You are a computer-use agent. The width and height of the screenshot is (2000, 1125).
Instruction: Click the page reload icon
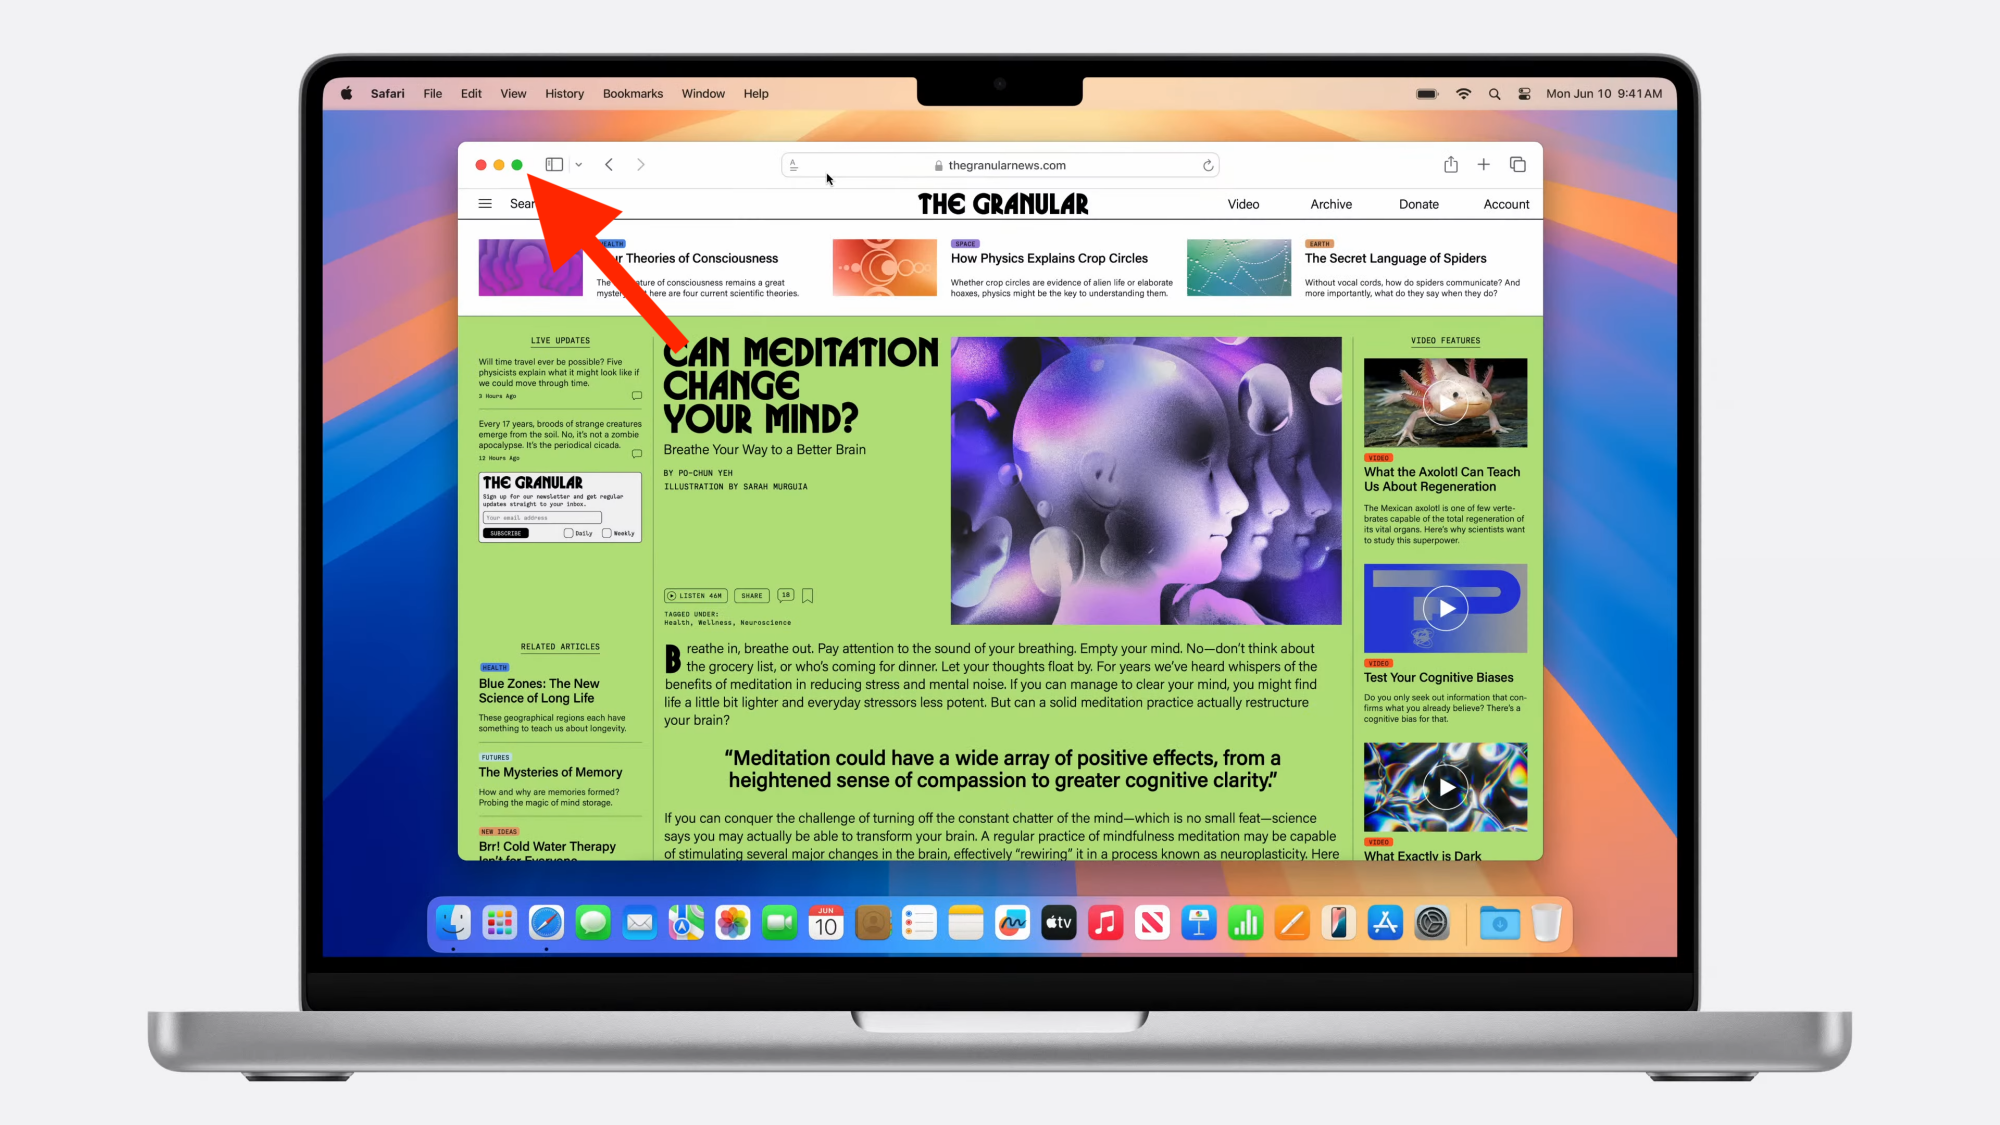pyautogui.click(x=1207, y=163)
